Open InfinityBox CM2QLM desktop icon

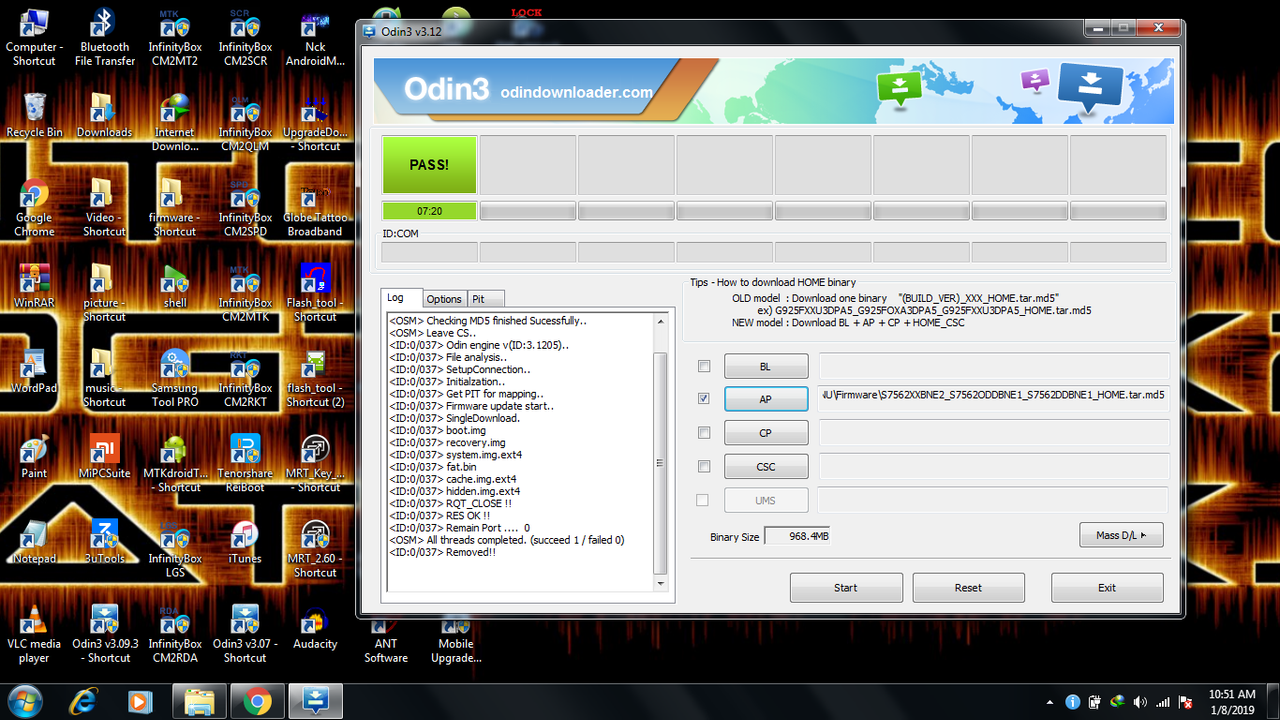point(245,123)
